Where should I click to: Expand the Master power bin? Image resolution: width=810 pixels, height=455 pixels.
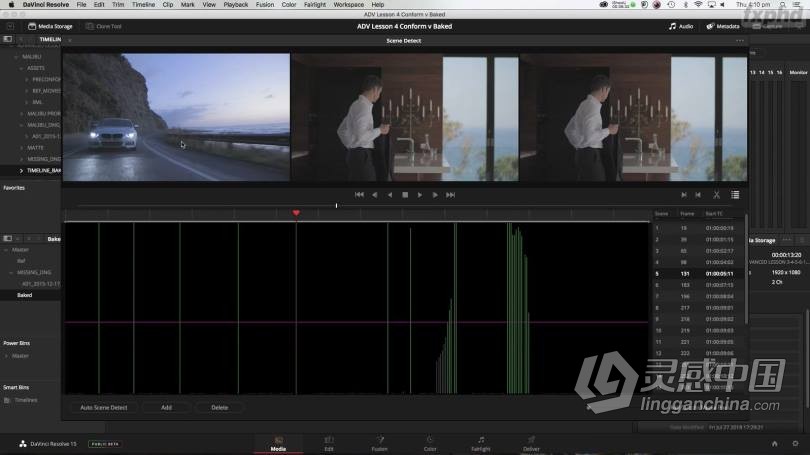click(x=6, y=356)
